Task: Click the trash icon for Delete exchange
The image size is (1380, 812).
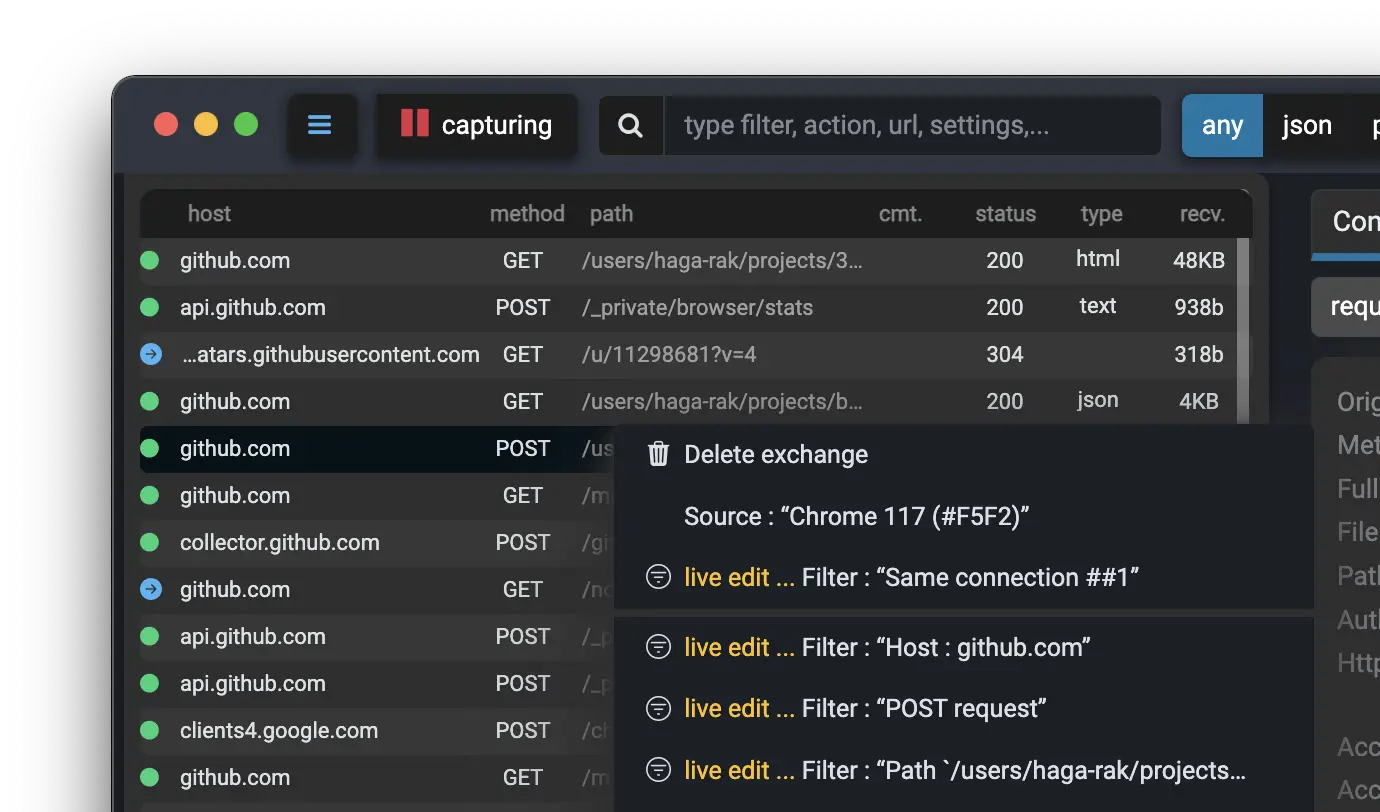Action: tap(658, 455)
